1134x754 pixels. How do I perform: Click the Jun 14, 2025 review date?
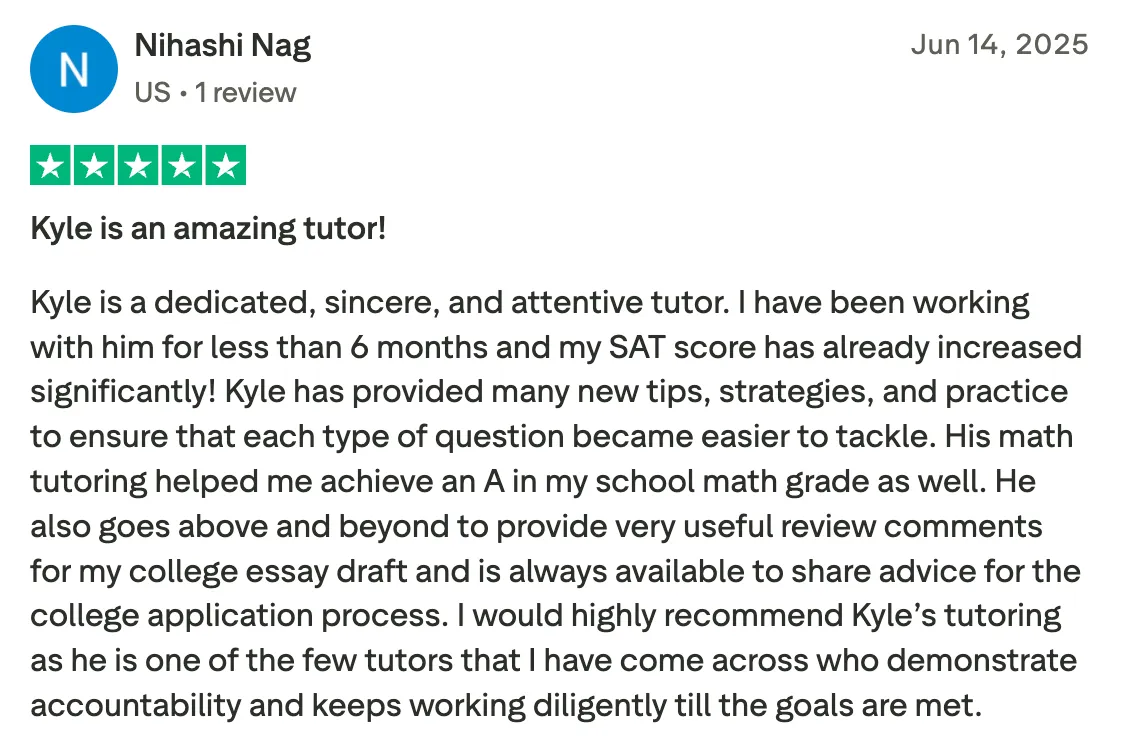[999, 45]
